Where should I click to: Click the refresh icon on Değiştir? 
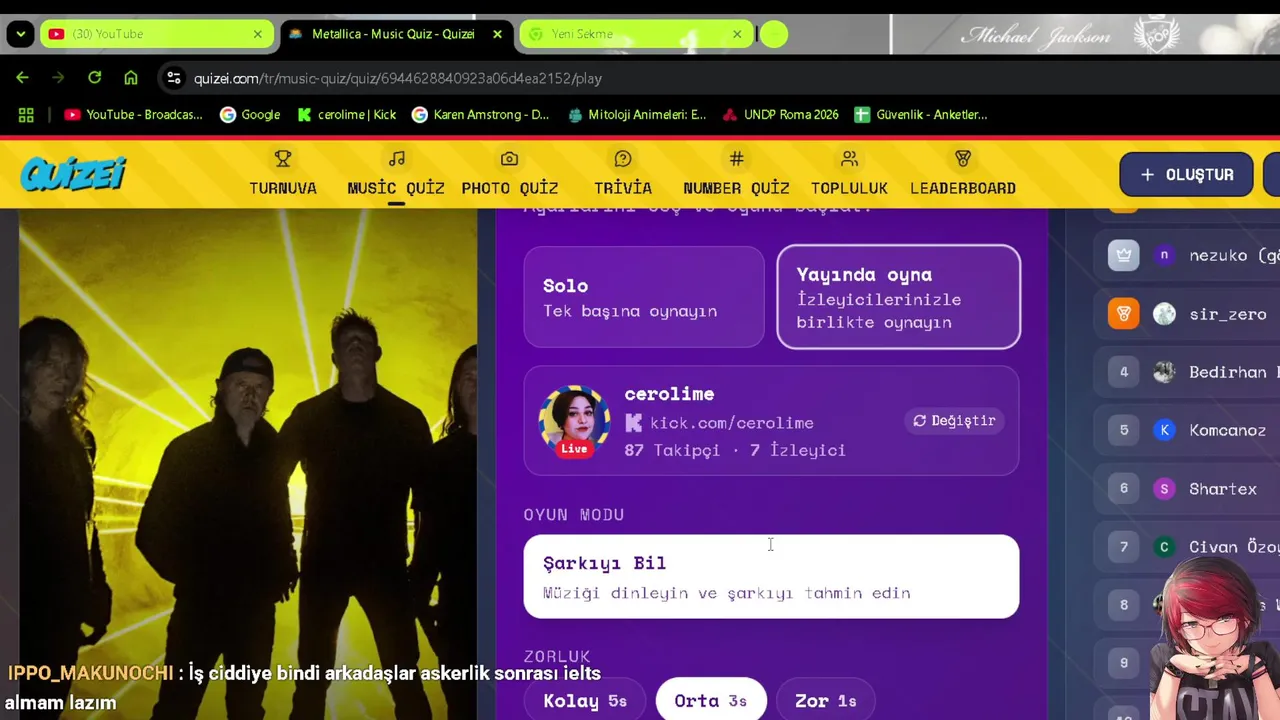pyautogui.click(x=920, y=421)
